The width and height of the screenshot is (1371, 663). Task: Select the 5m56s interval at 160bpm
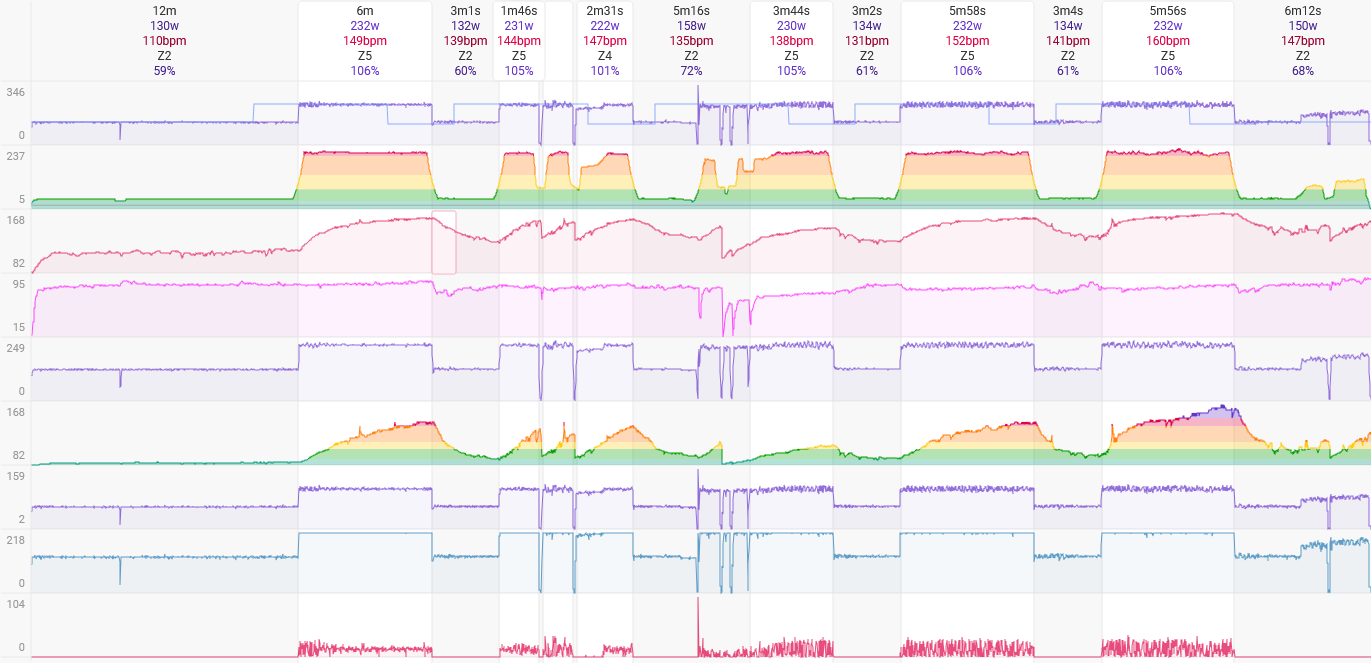1168,41
